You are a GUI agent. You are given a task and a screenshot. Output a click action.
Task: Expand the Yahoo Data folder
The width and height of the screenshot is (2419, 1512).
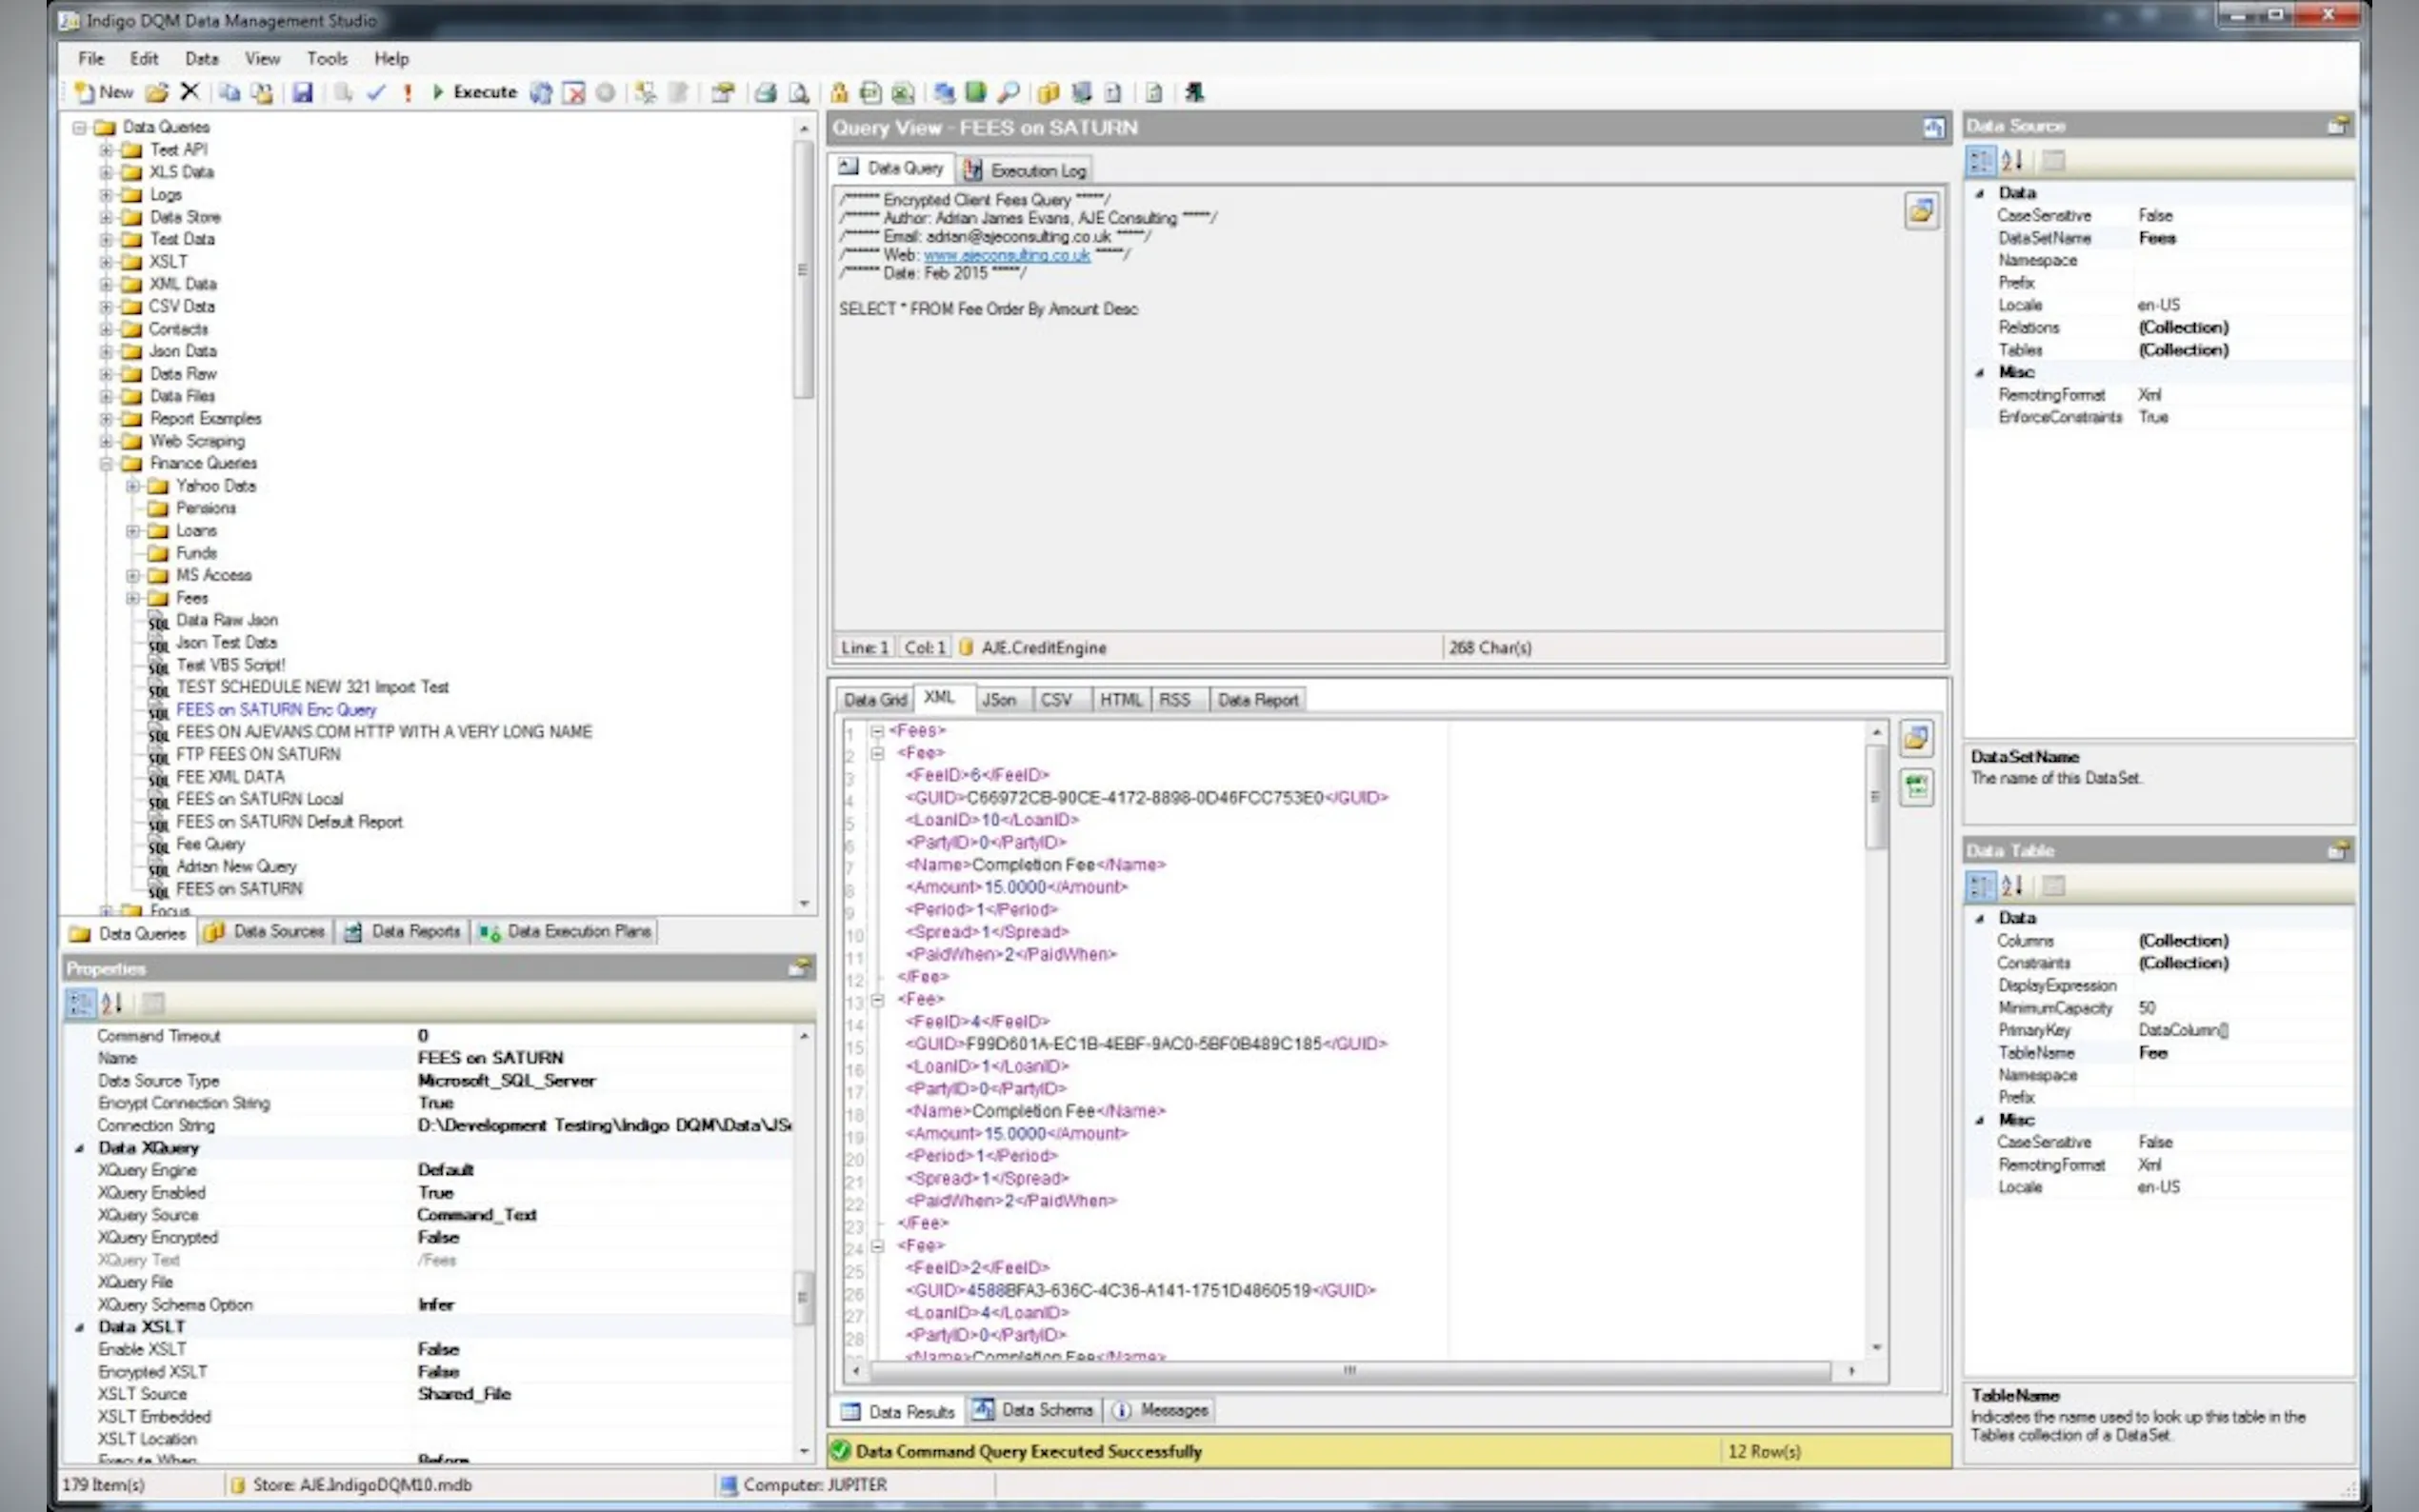[132, 486]
